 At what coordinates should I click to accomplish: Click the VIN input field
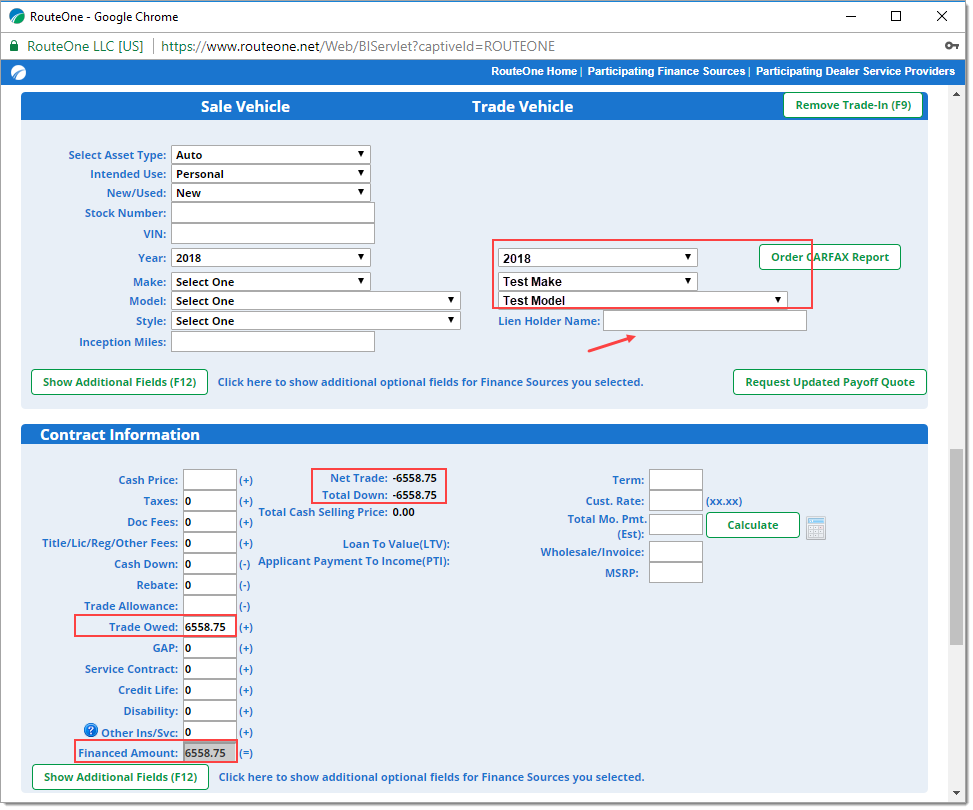[x=273, y=234]
